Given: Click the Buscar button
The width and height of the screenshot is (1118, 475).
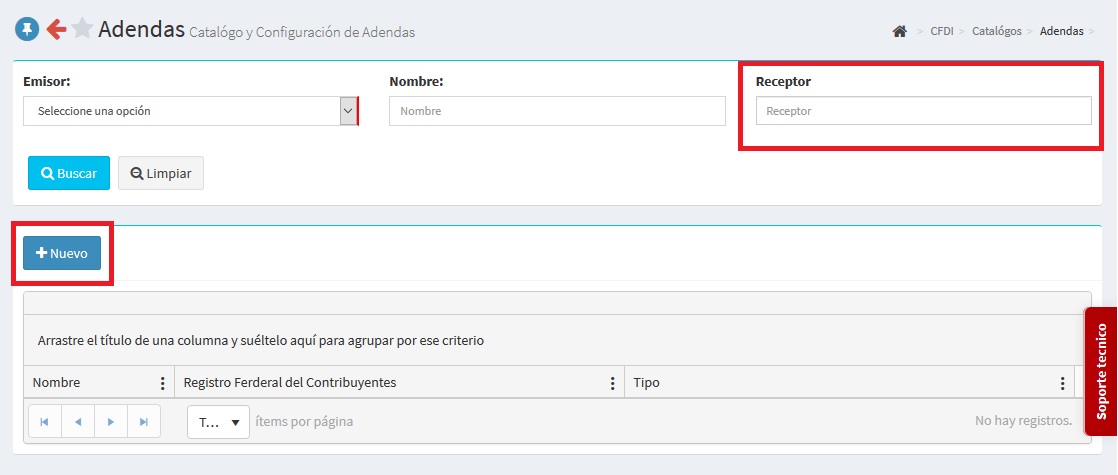Looking at the screenshot, I should click(68, 173).
